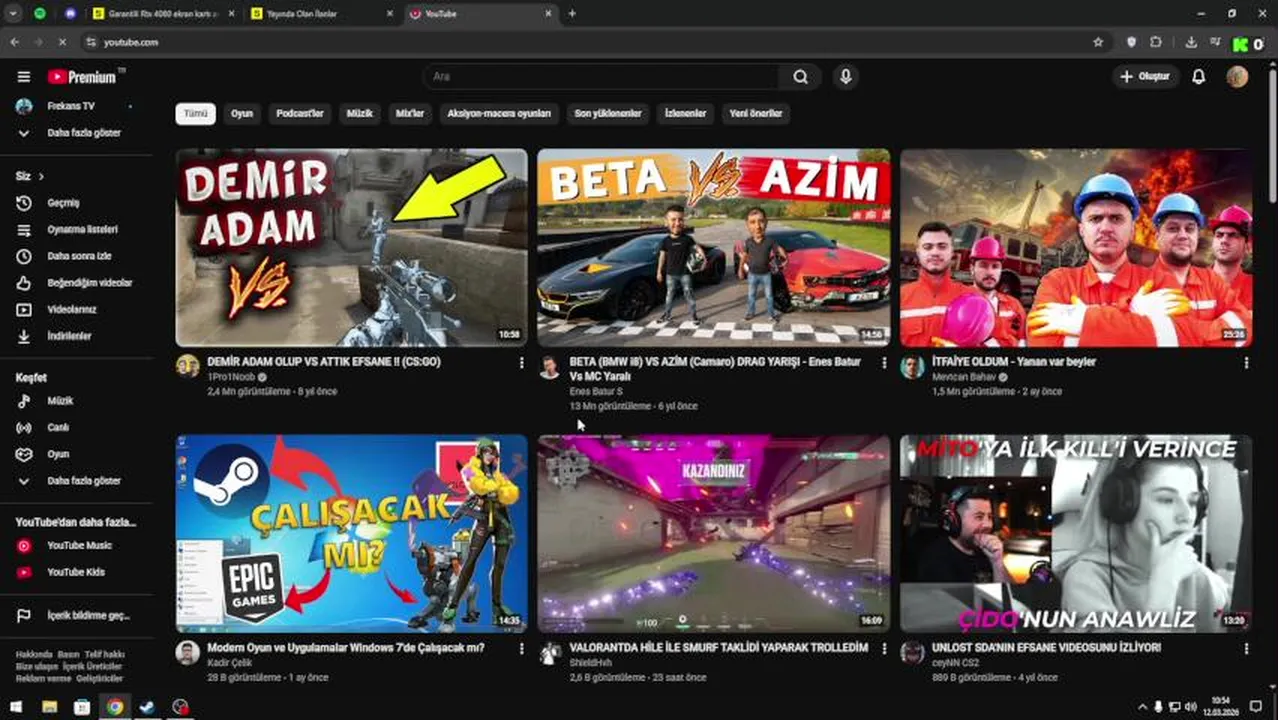Open Daha sonra izle list
Viewport: 1278px width, 720px height.
[x=76, y=256]
